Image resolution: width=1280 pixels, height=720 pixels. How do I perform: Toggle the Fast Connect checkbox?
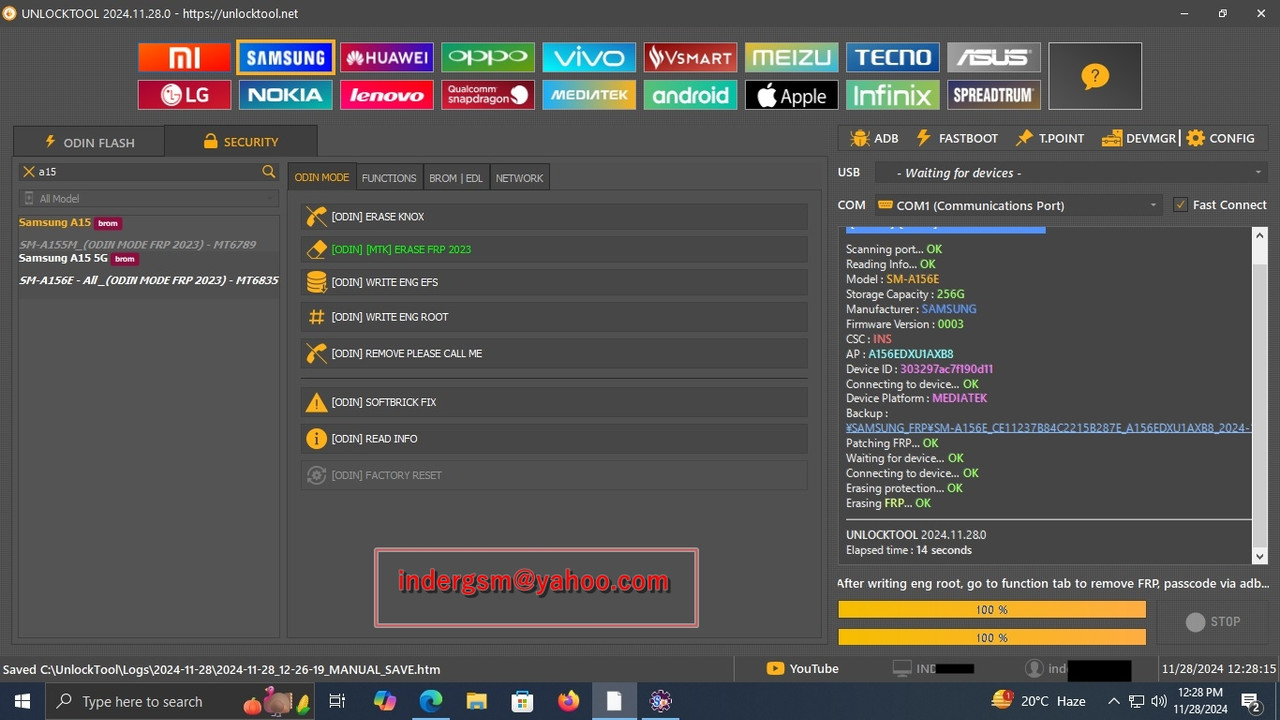pos(1180,205)
